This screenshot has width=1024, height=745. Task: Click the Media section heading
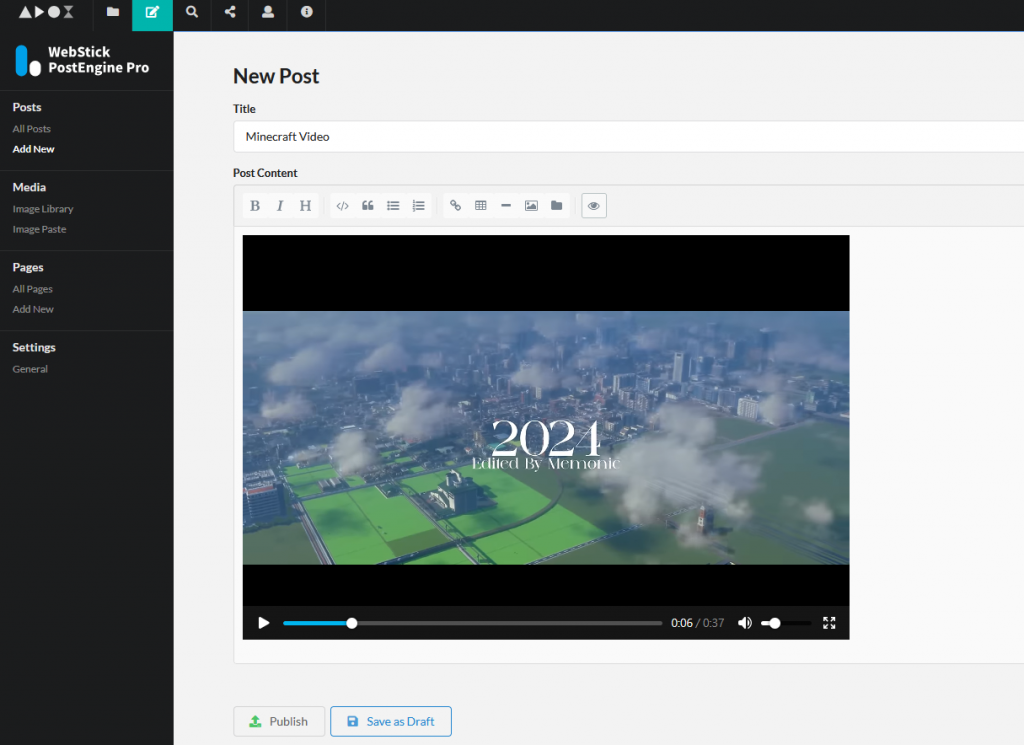pos(29,187)
